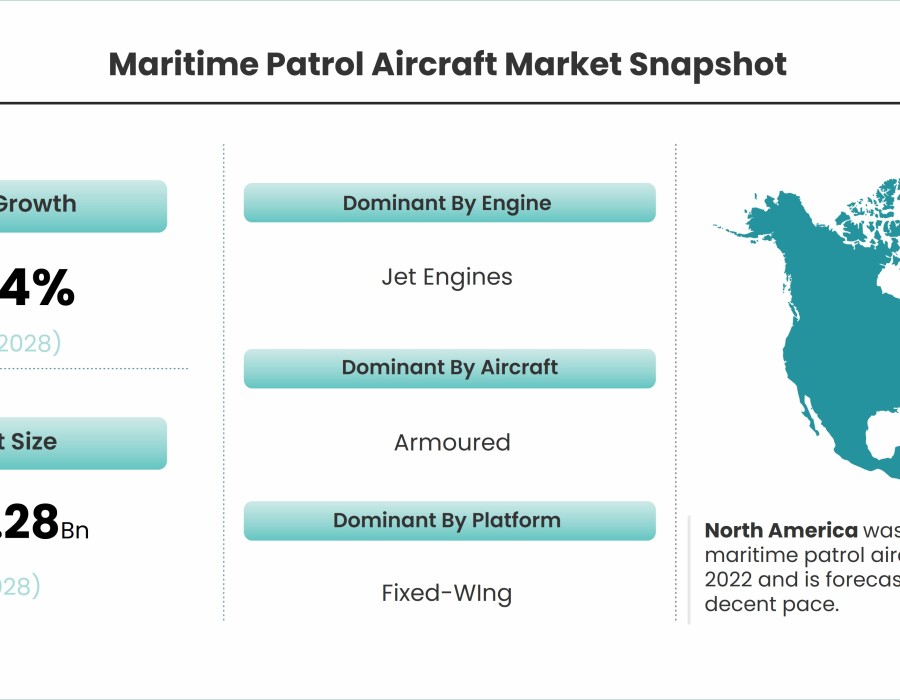Click the year text below the growth percentage
Screen dimensions: 900x700
pos(30,344)
